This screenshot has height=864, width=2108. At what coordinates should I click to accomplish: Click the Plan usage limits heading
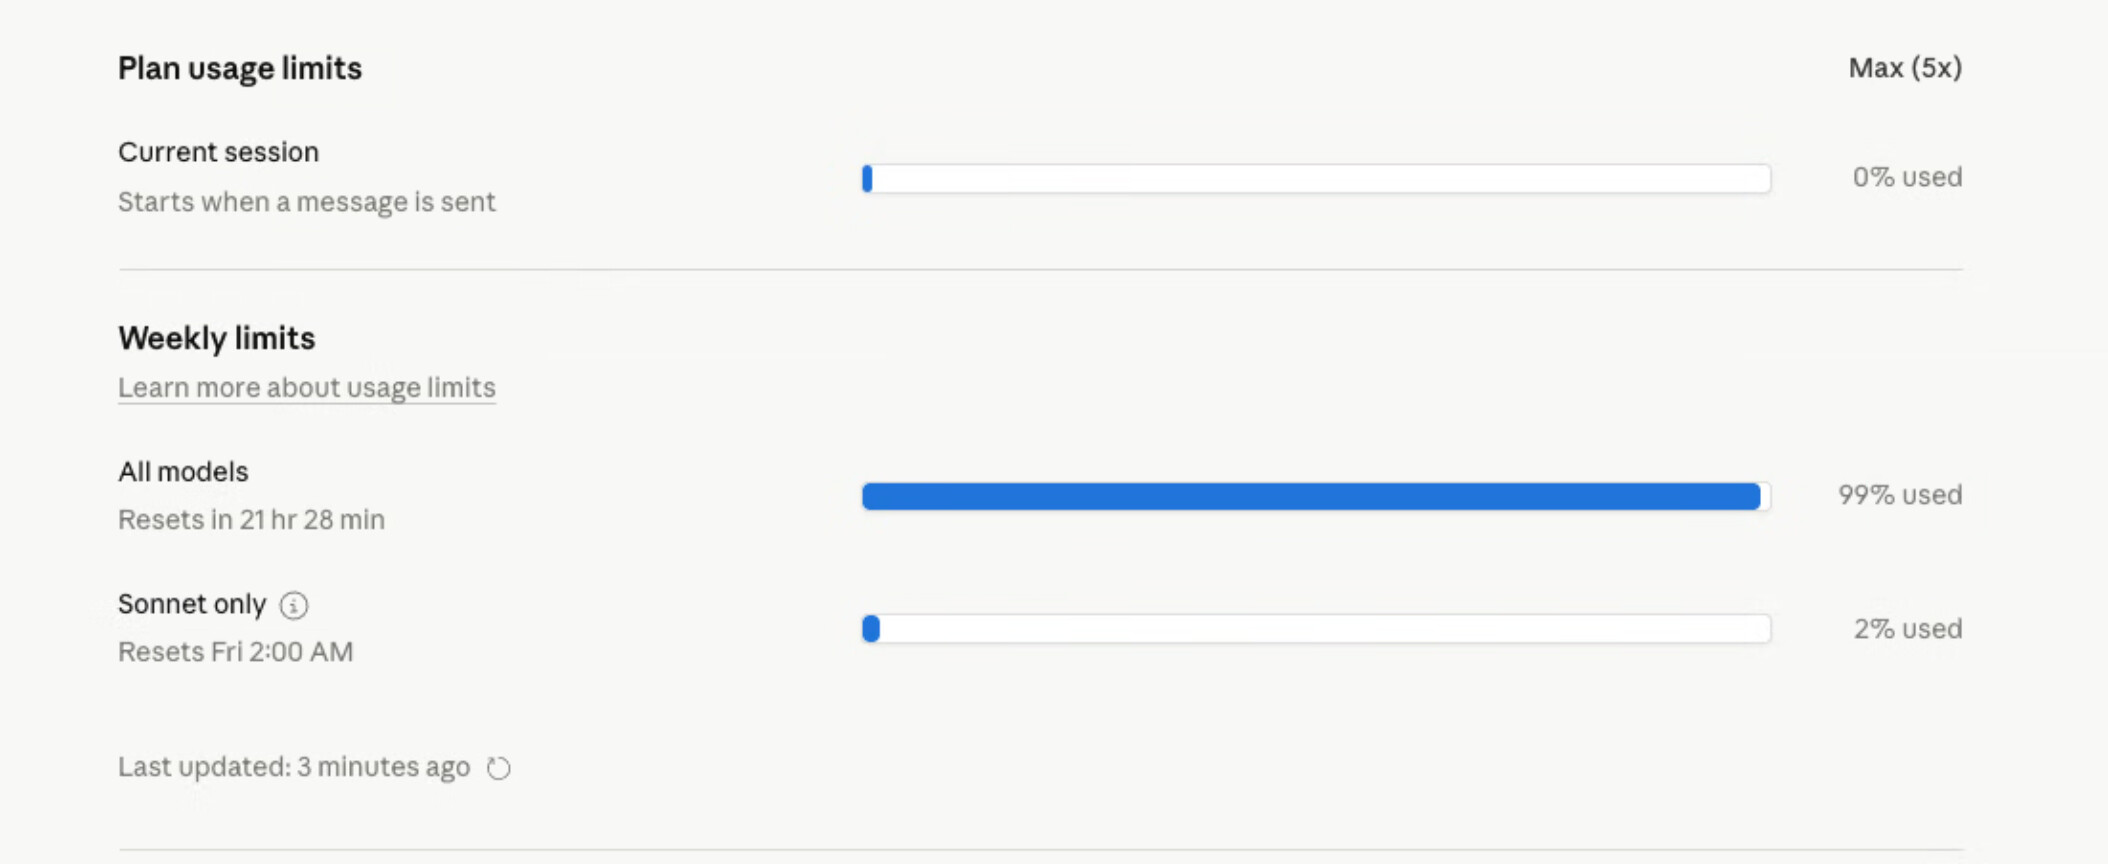(240, 68)
